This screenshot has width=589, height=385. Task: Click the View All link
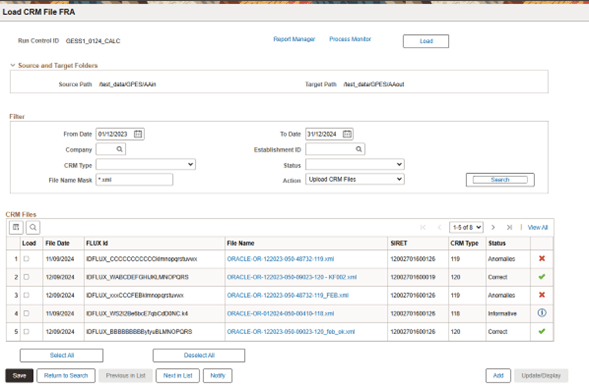538,228
